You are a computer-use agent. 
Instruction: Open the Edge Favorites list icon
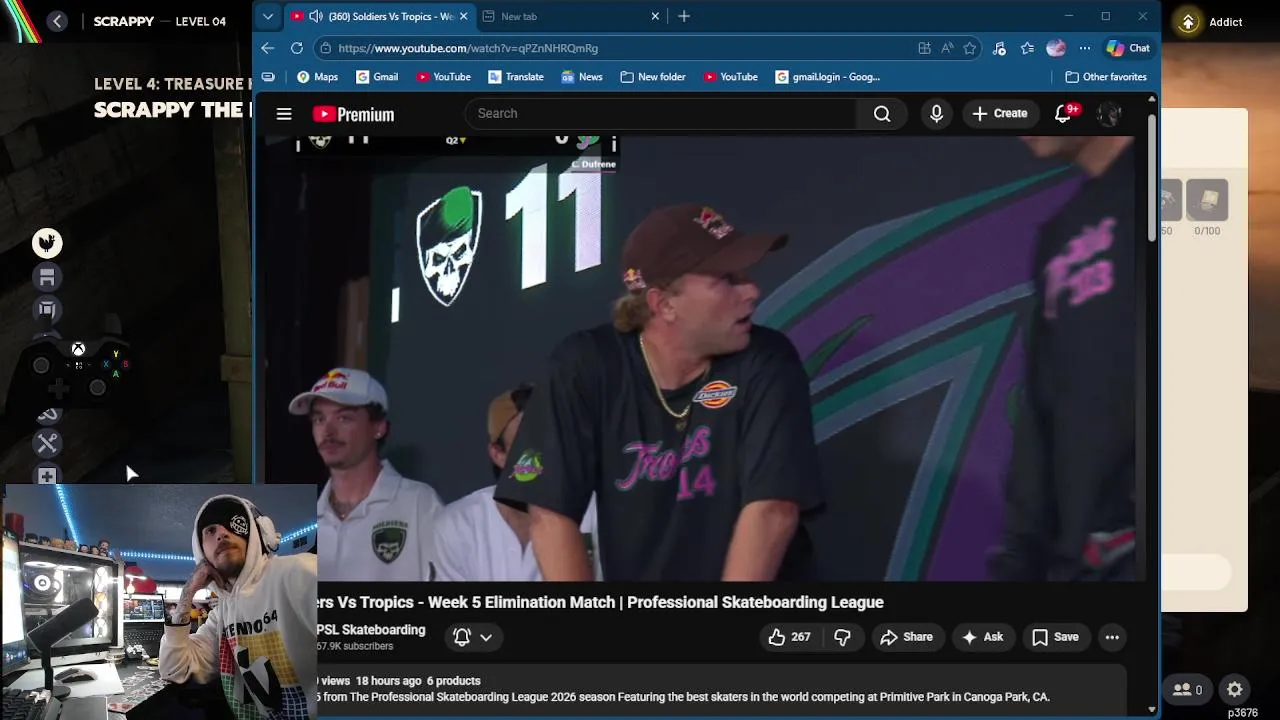(x=1027, y=48)
